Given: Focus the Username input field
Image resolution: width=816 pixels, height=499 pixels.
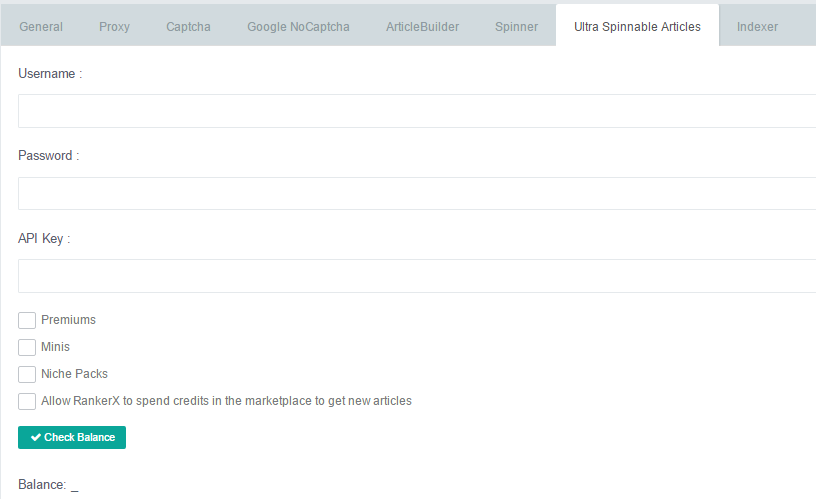Looking at the screenshot, I should (x=417, y=111).
